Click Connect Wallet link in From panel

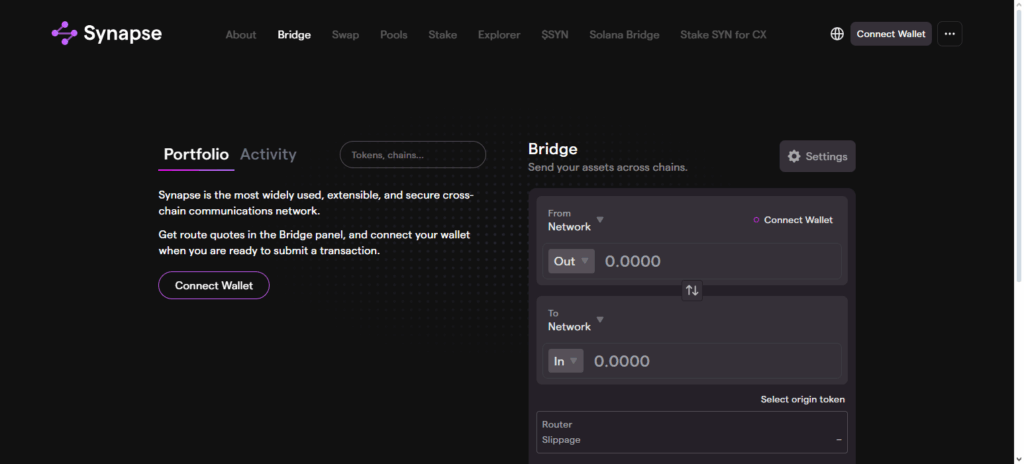[x=797, y=220]
